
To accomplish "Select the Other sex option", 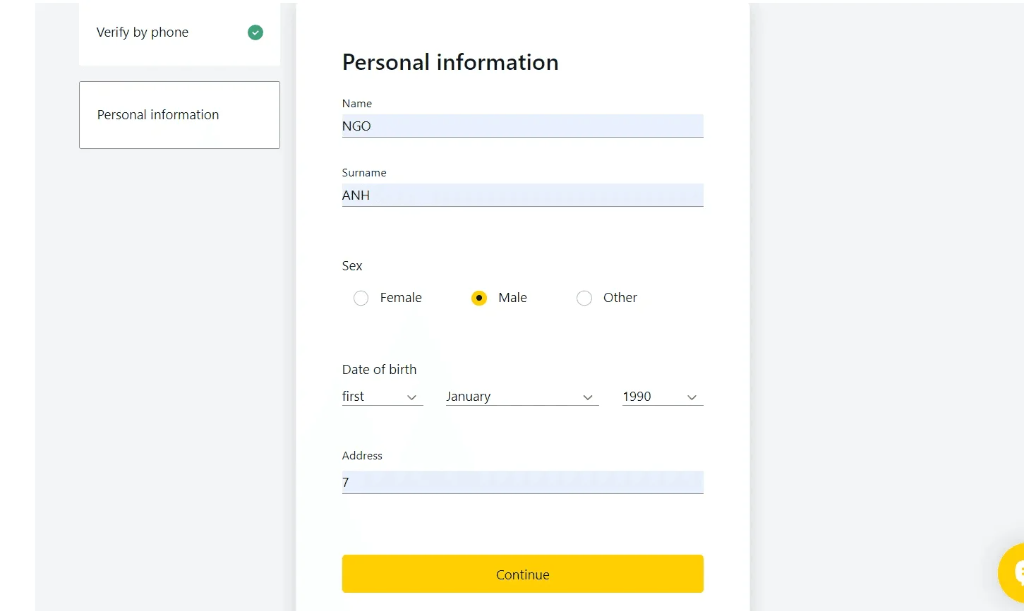I will (x=584, y=298).
